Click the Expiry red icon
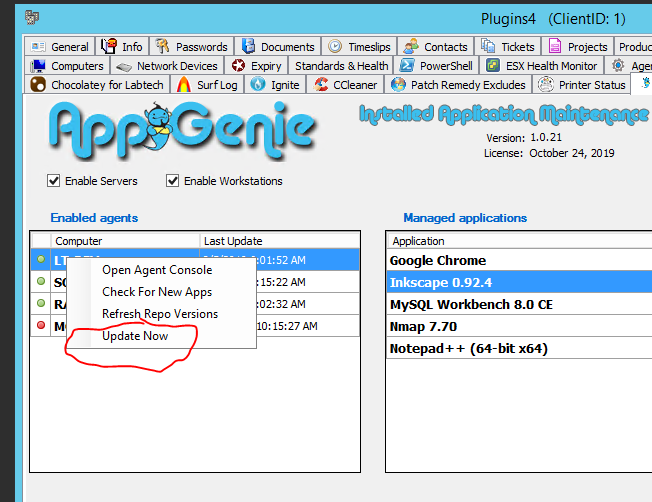 [x=238, y=66]
